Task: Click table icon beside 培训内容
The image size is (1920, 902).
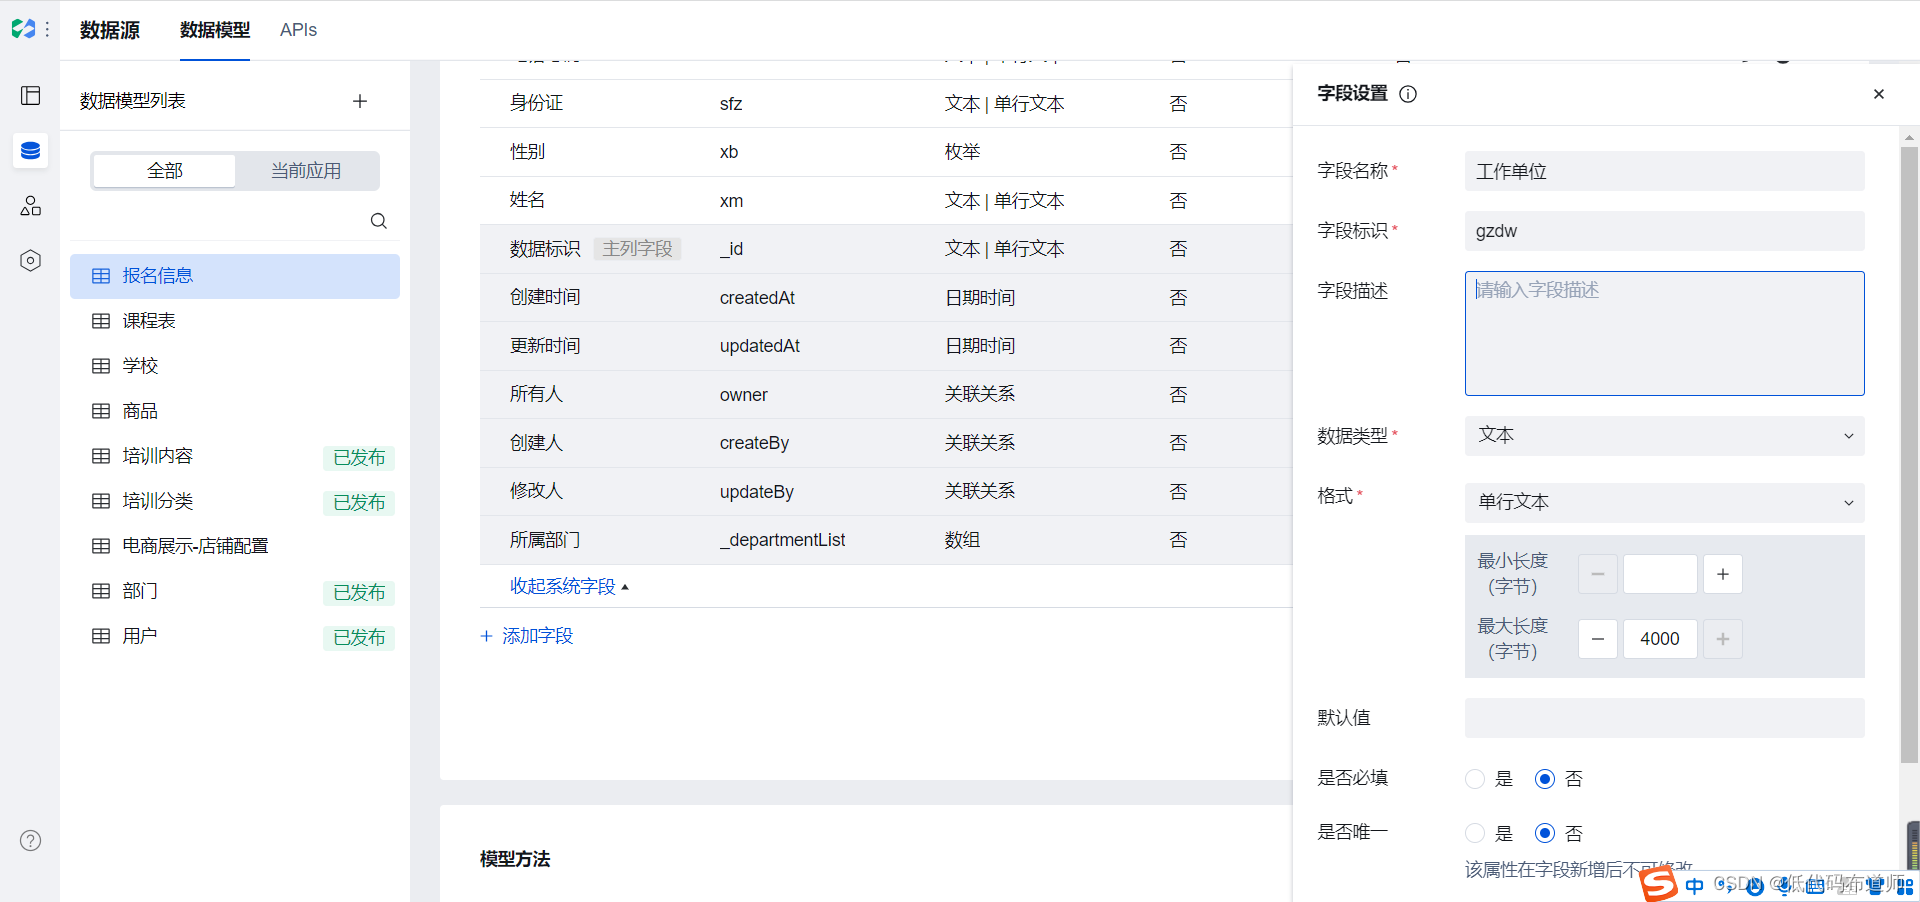Action: [x=101, y=456]
